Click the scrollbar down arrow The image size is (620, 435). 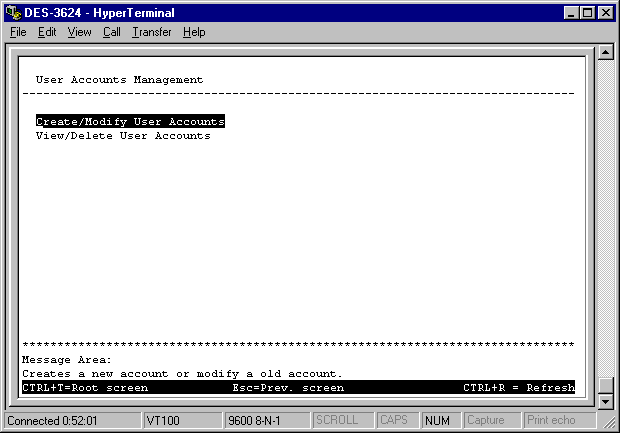point(605,401)
